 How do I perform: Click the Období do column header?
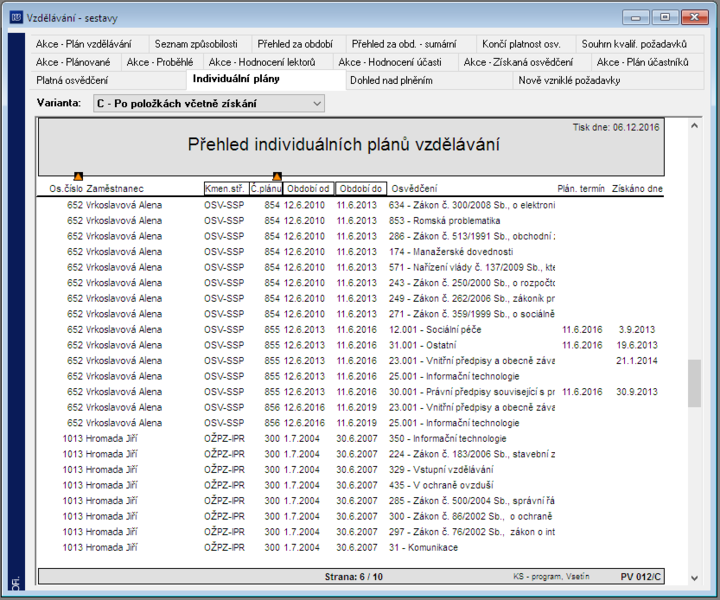point(361,189)
